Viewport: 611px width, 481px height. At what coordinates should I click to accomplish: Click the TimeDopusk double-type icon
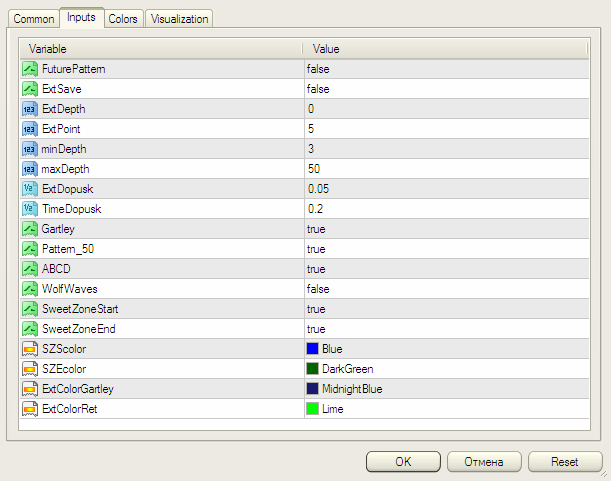coord(30,209)
